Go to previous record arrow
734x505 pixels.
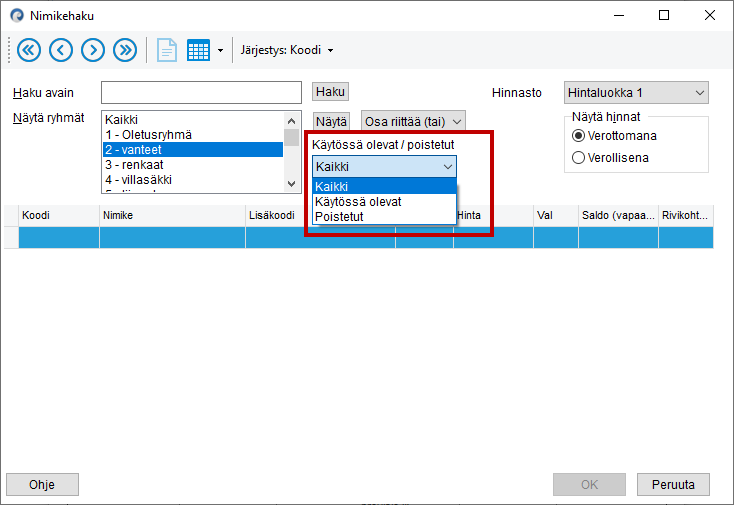[x=61, y=50]
